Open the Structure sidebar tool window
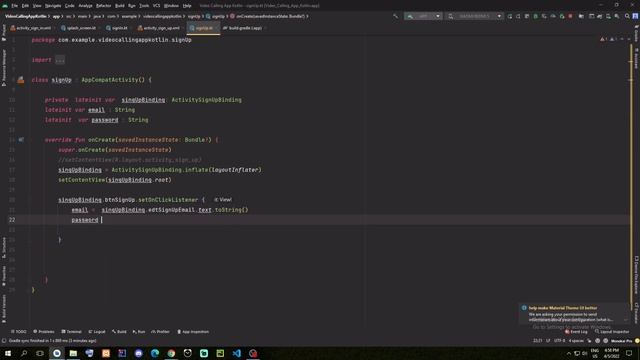Viewport: 640px width, 360px height. pyautogui.click(x=4, y=248)
